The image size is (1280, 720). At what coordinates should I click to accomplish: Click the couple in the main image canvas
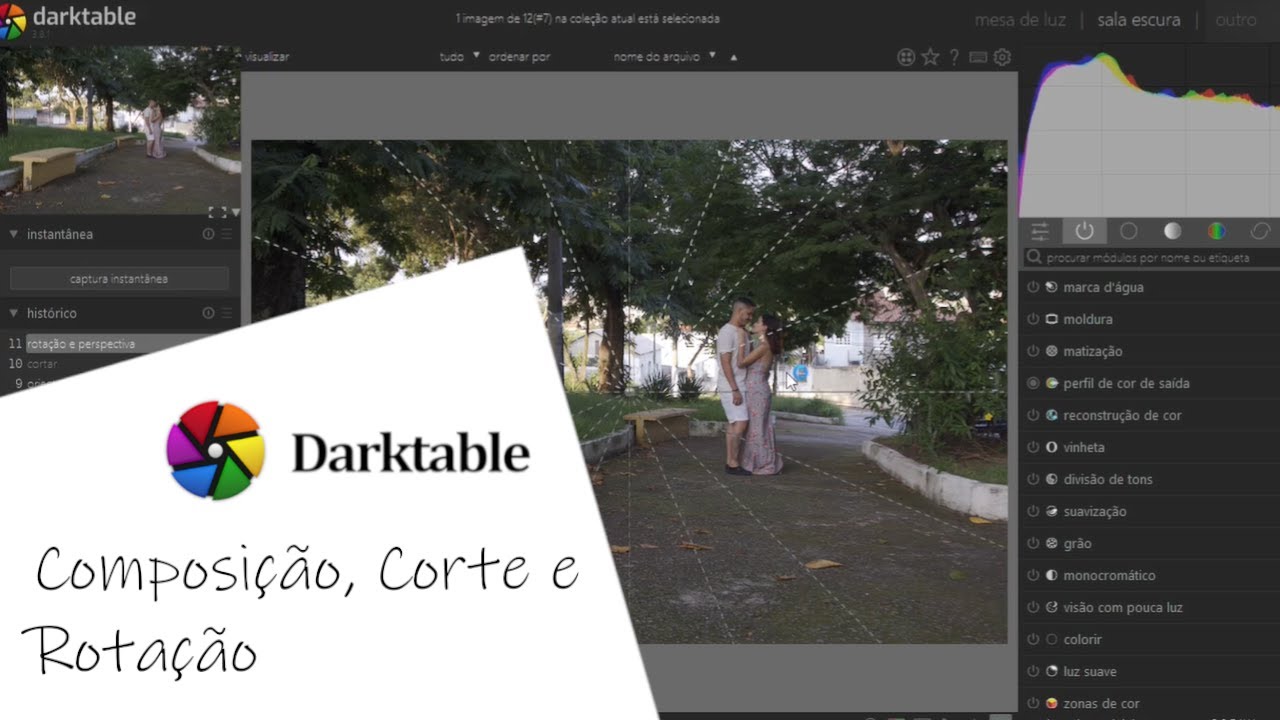pyautogui.click(x=750, y=385)
